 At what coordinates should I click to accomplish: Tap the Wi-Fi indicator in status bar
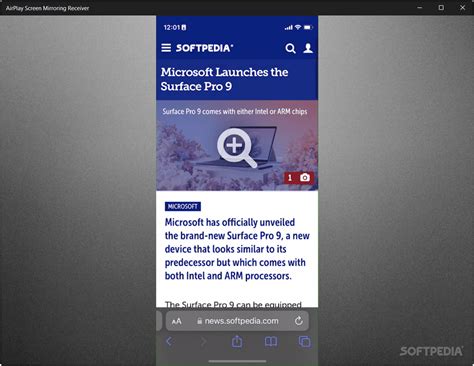click(x=298, y=27)
